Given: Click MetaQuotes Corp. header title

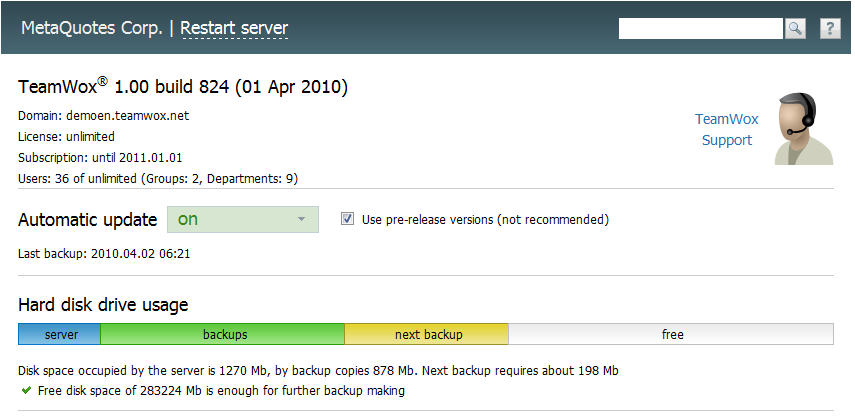Looking at the screenshot, I should click(x=92, y=28).
